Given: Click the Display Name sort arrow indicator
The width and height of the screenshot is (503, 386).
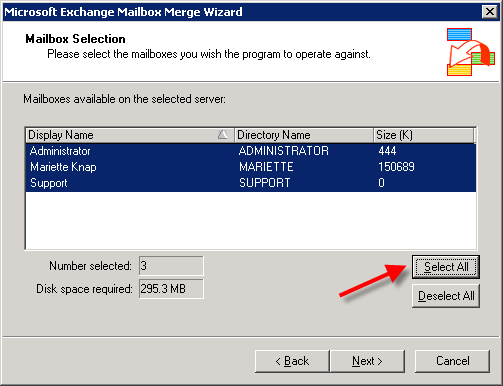Looking at the screenshot, I should coord(222,135).
